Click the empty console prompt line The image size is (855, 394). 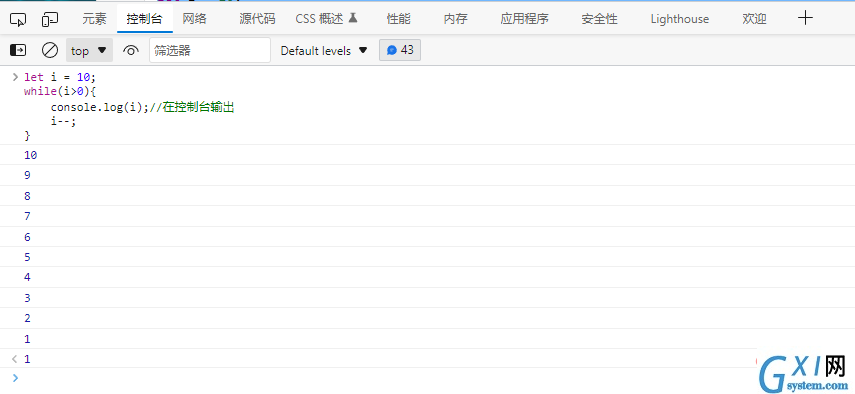(x=428, y=378)
